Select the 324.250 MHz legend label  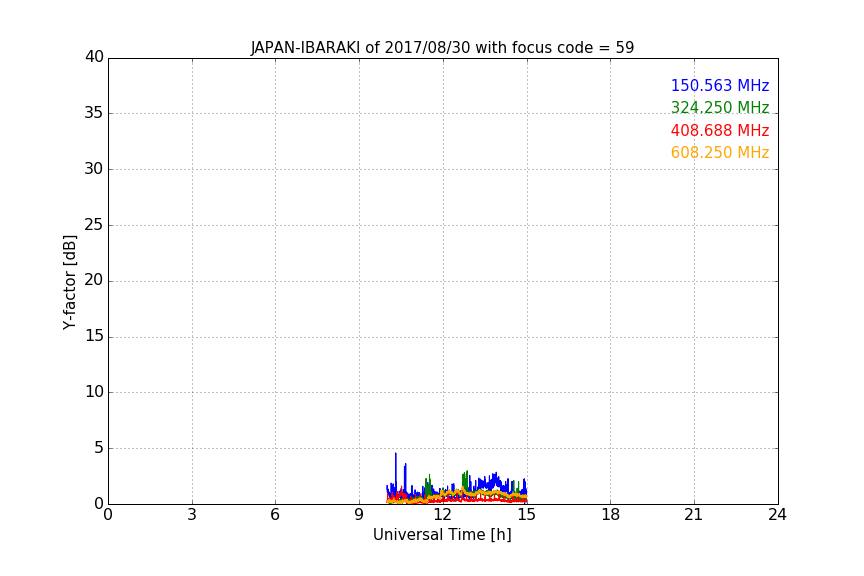pos(720,107)
